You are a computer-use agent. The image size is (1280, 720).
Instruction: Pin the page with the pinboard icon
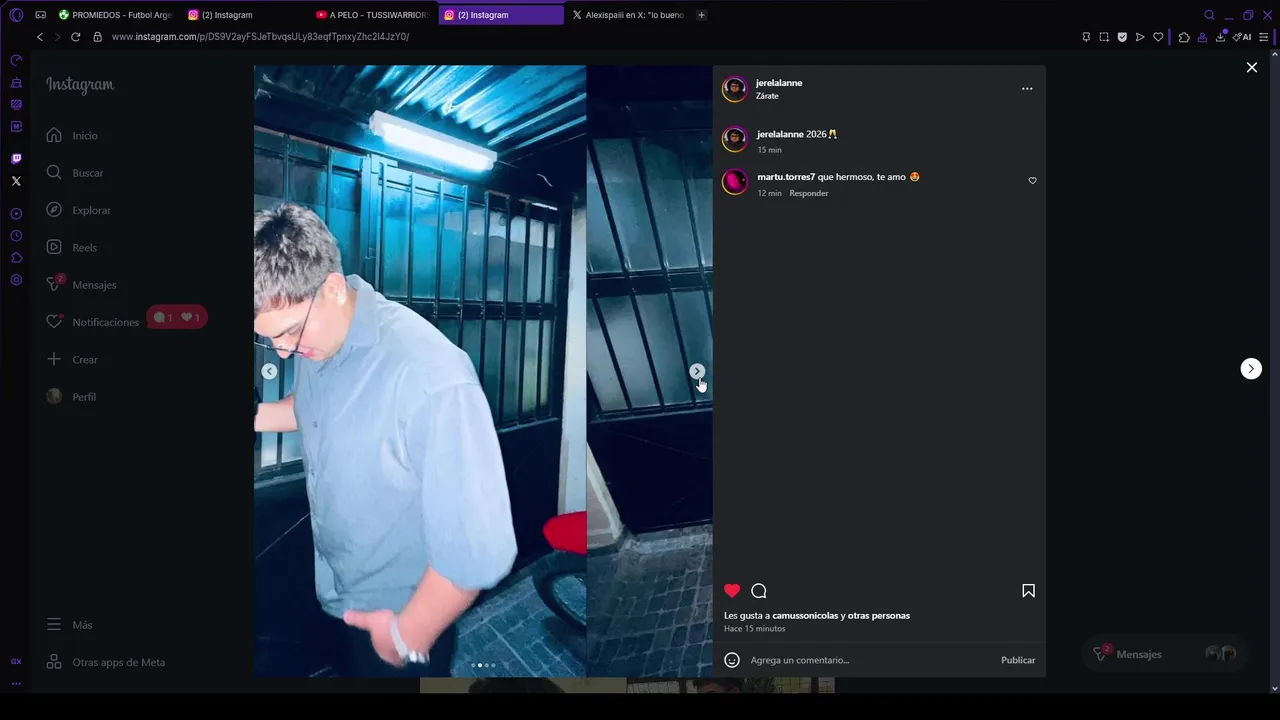tap(1086, 37)
